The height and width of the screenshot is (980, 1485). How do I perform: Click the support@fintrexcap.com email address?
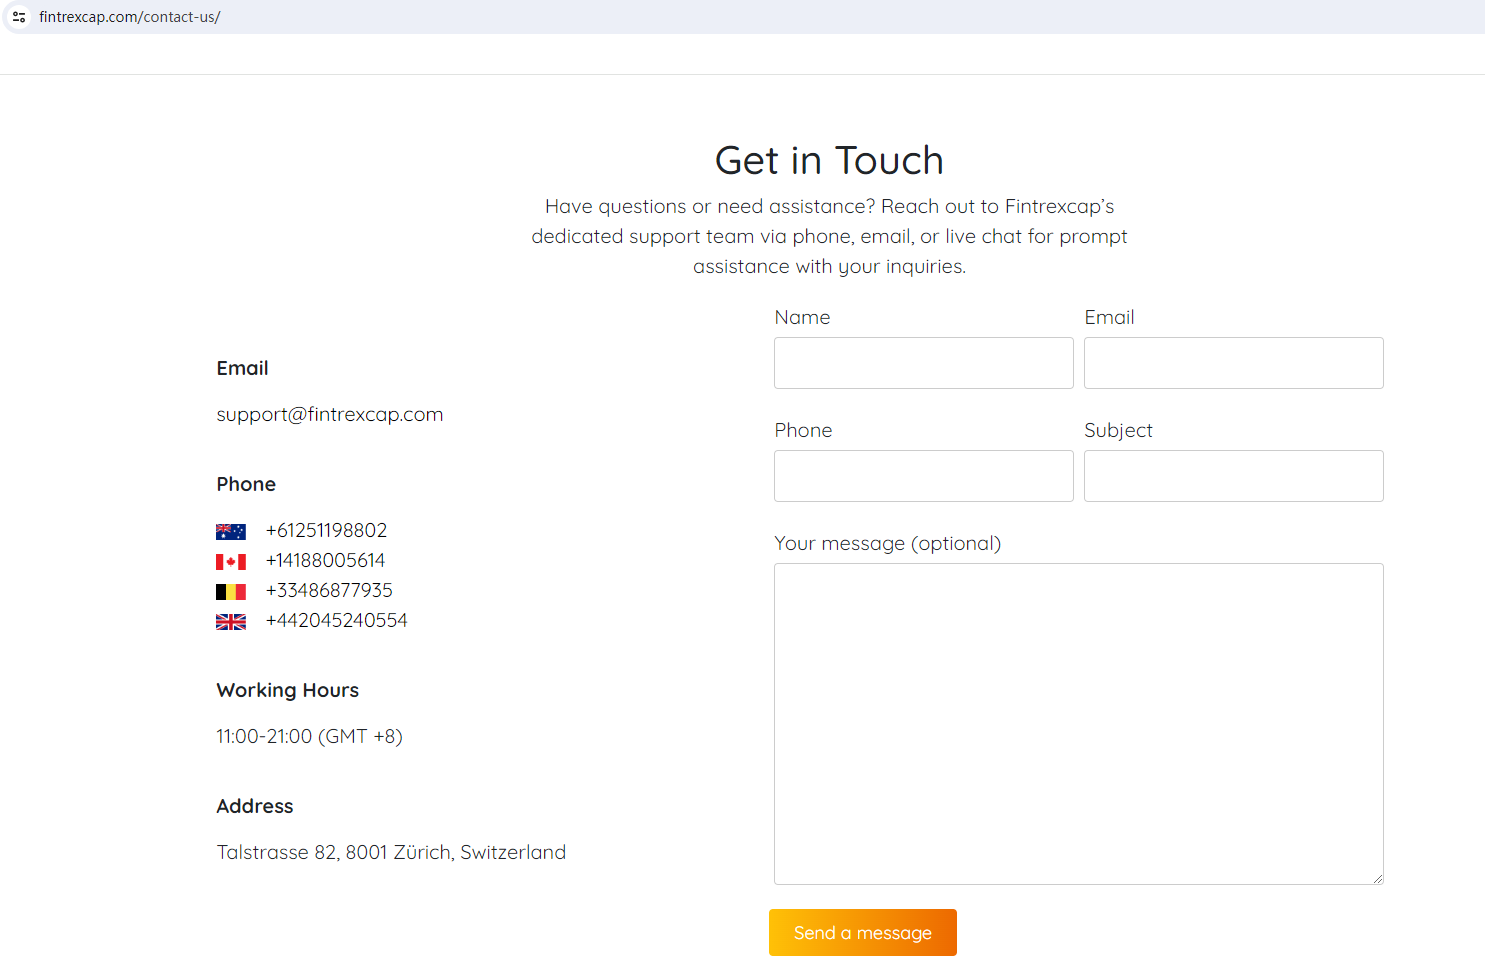(x=329, y=415)
